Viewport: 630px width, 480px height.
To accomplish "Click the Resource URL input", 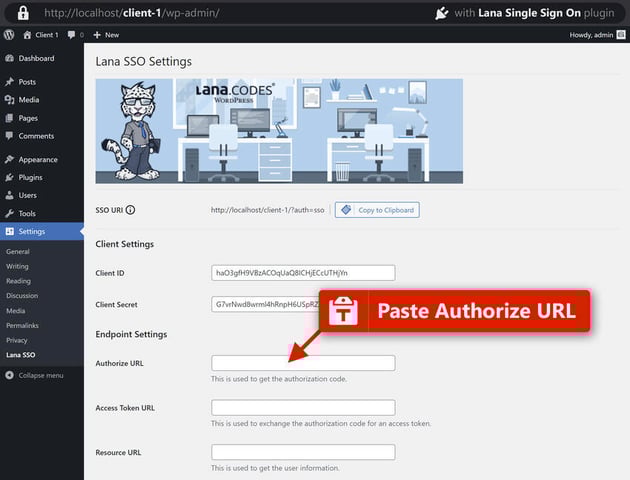I will pos(303,452).
